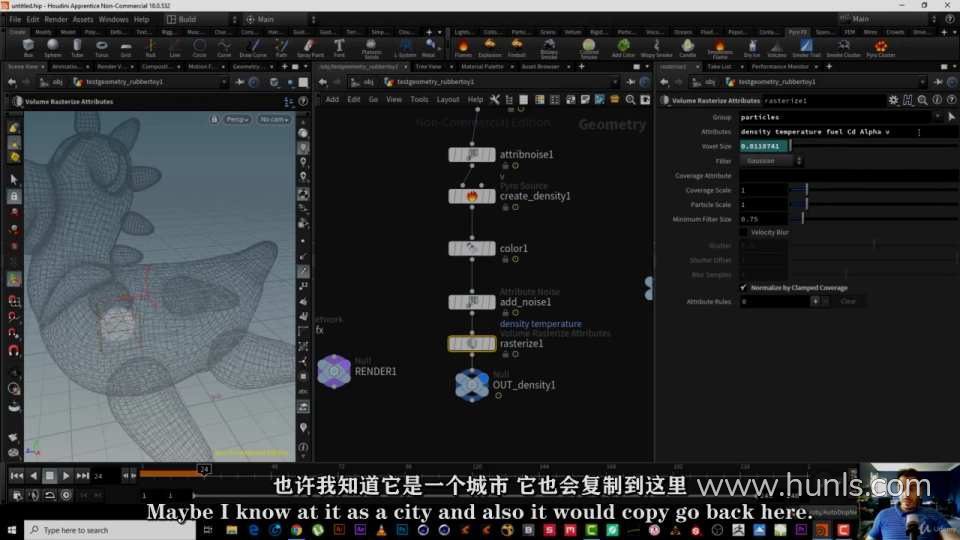Open parameter gear menu for rasterize1

pos(893,100)
